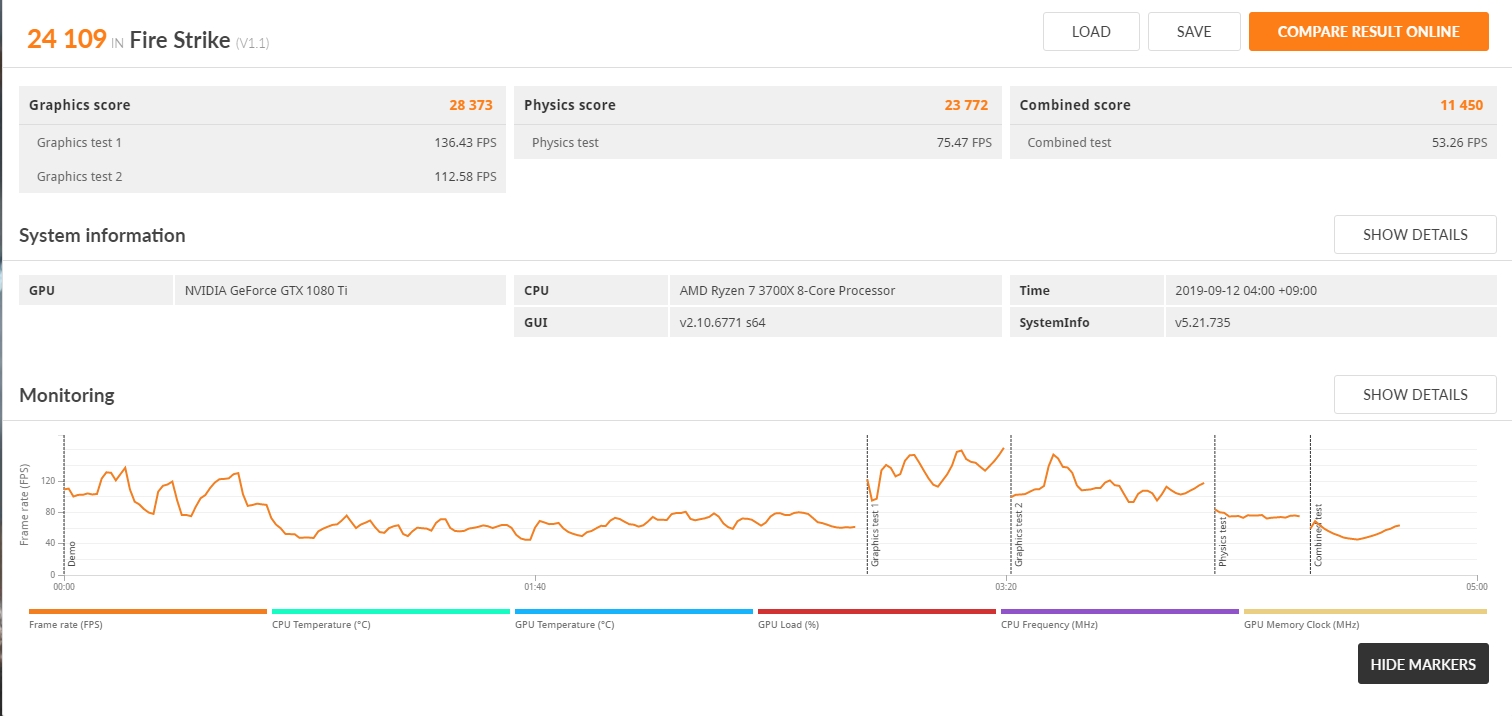This screenshot has height=716, width=1512.
Task: Click Physics score value 23 772
Action: [x=967, y=105]
